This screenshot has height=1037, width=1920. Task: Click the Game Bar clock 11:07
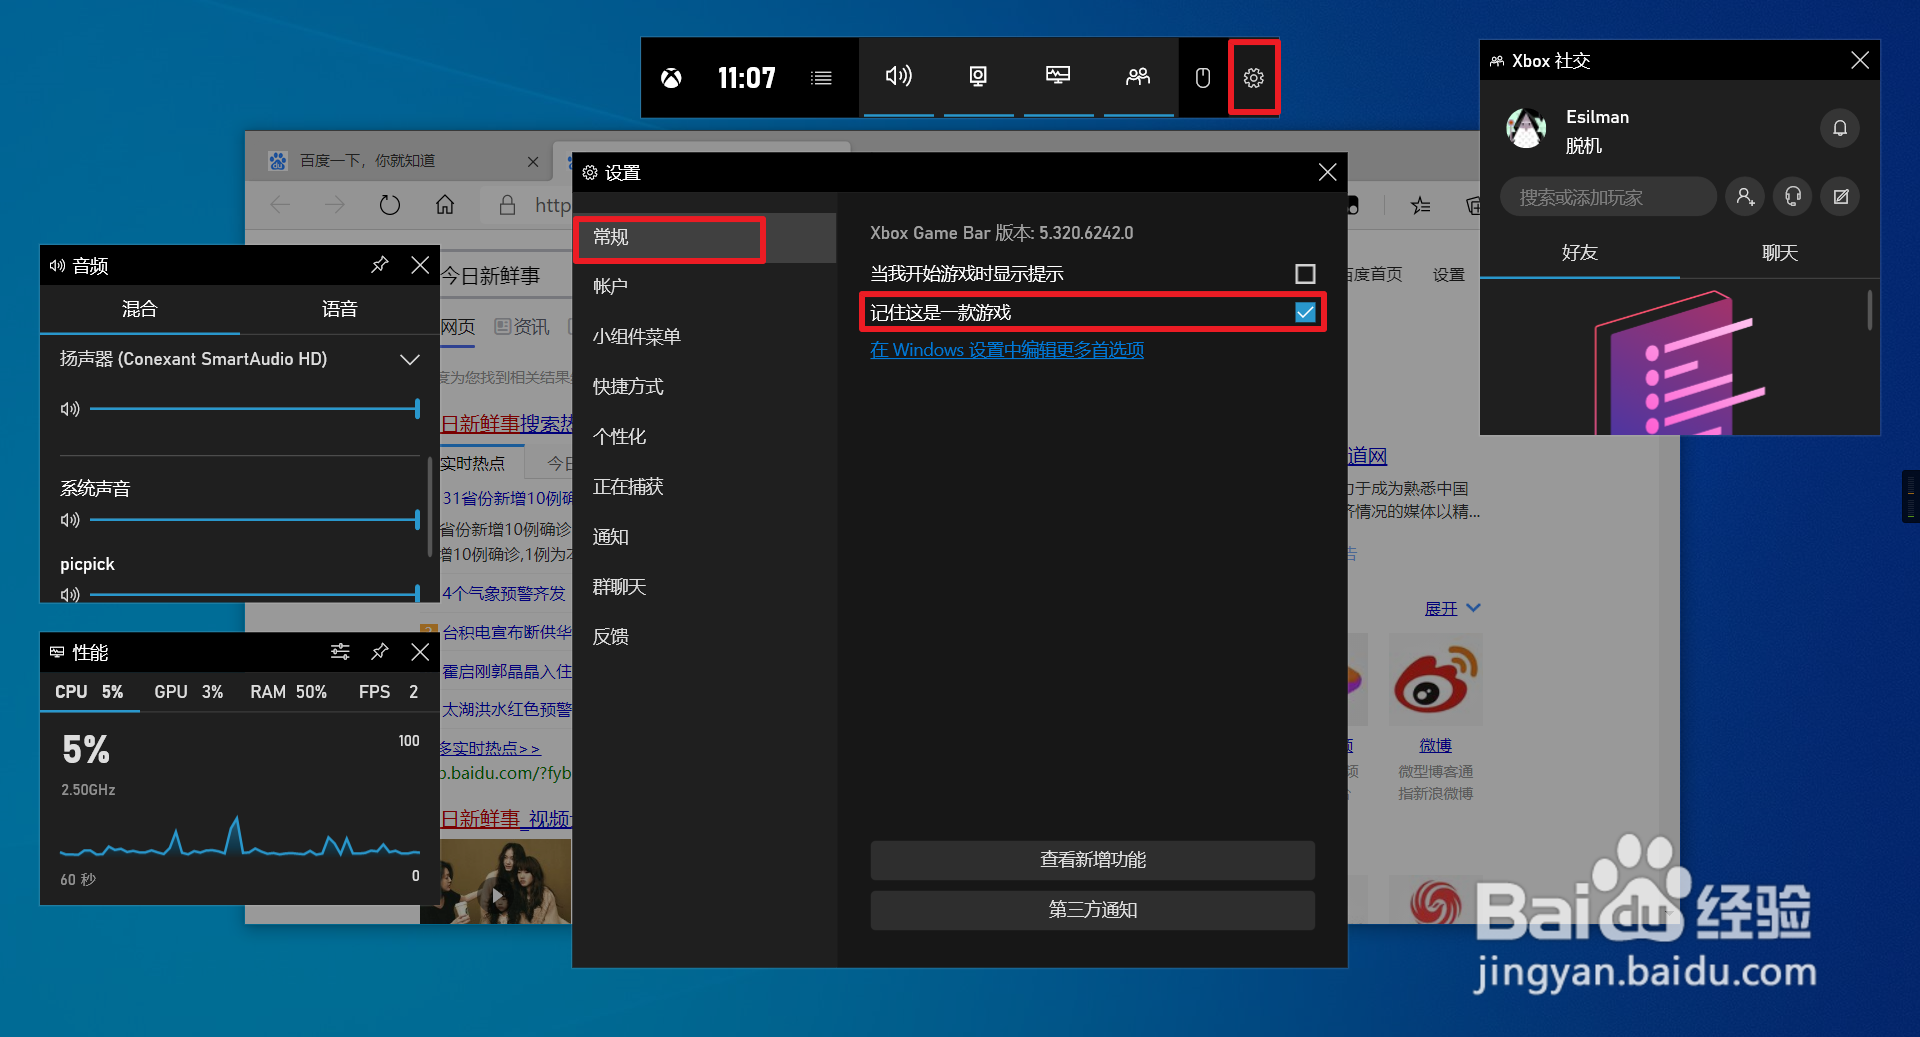tap(746, 78)
